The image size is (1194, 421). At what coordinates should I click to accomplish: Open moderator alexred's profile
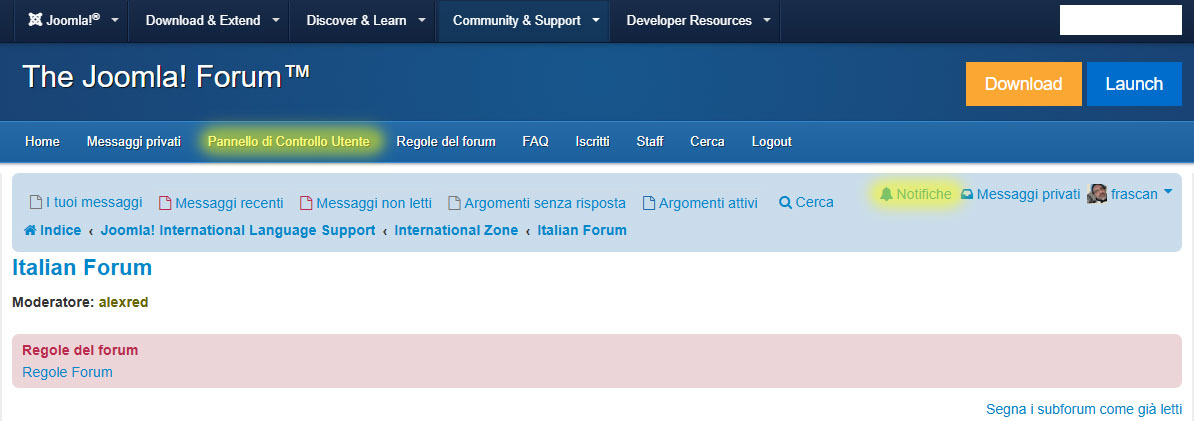click(123, 302)
